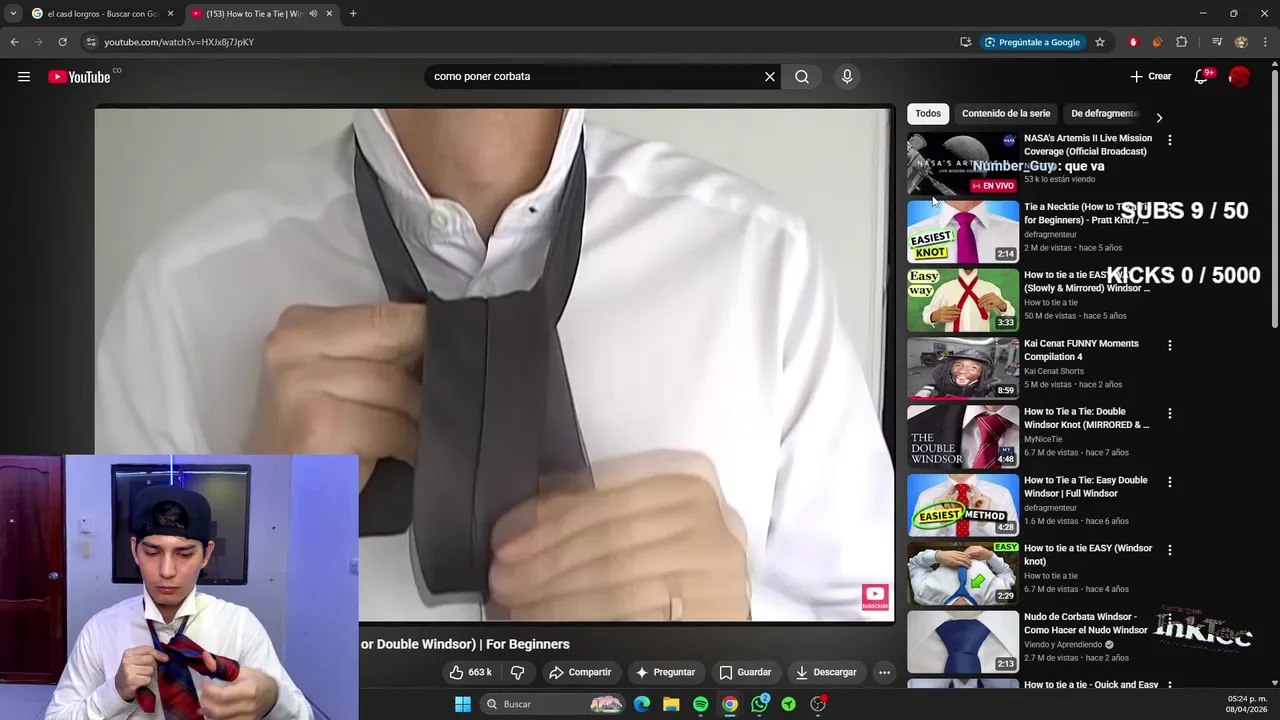Open Kai Cenat FUNNY Moments thumbnail
The height and width of the screenshot is (720, 1280).
pos(963,368)
